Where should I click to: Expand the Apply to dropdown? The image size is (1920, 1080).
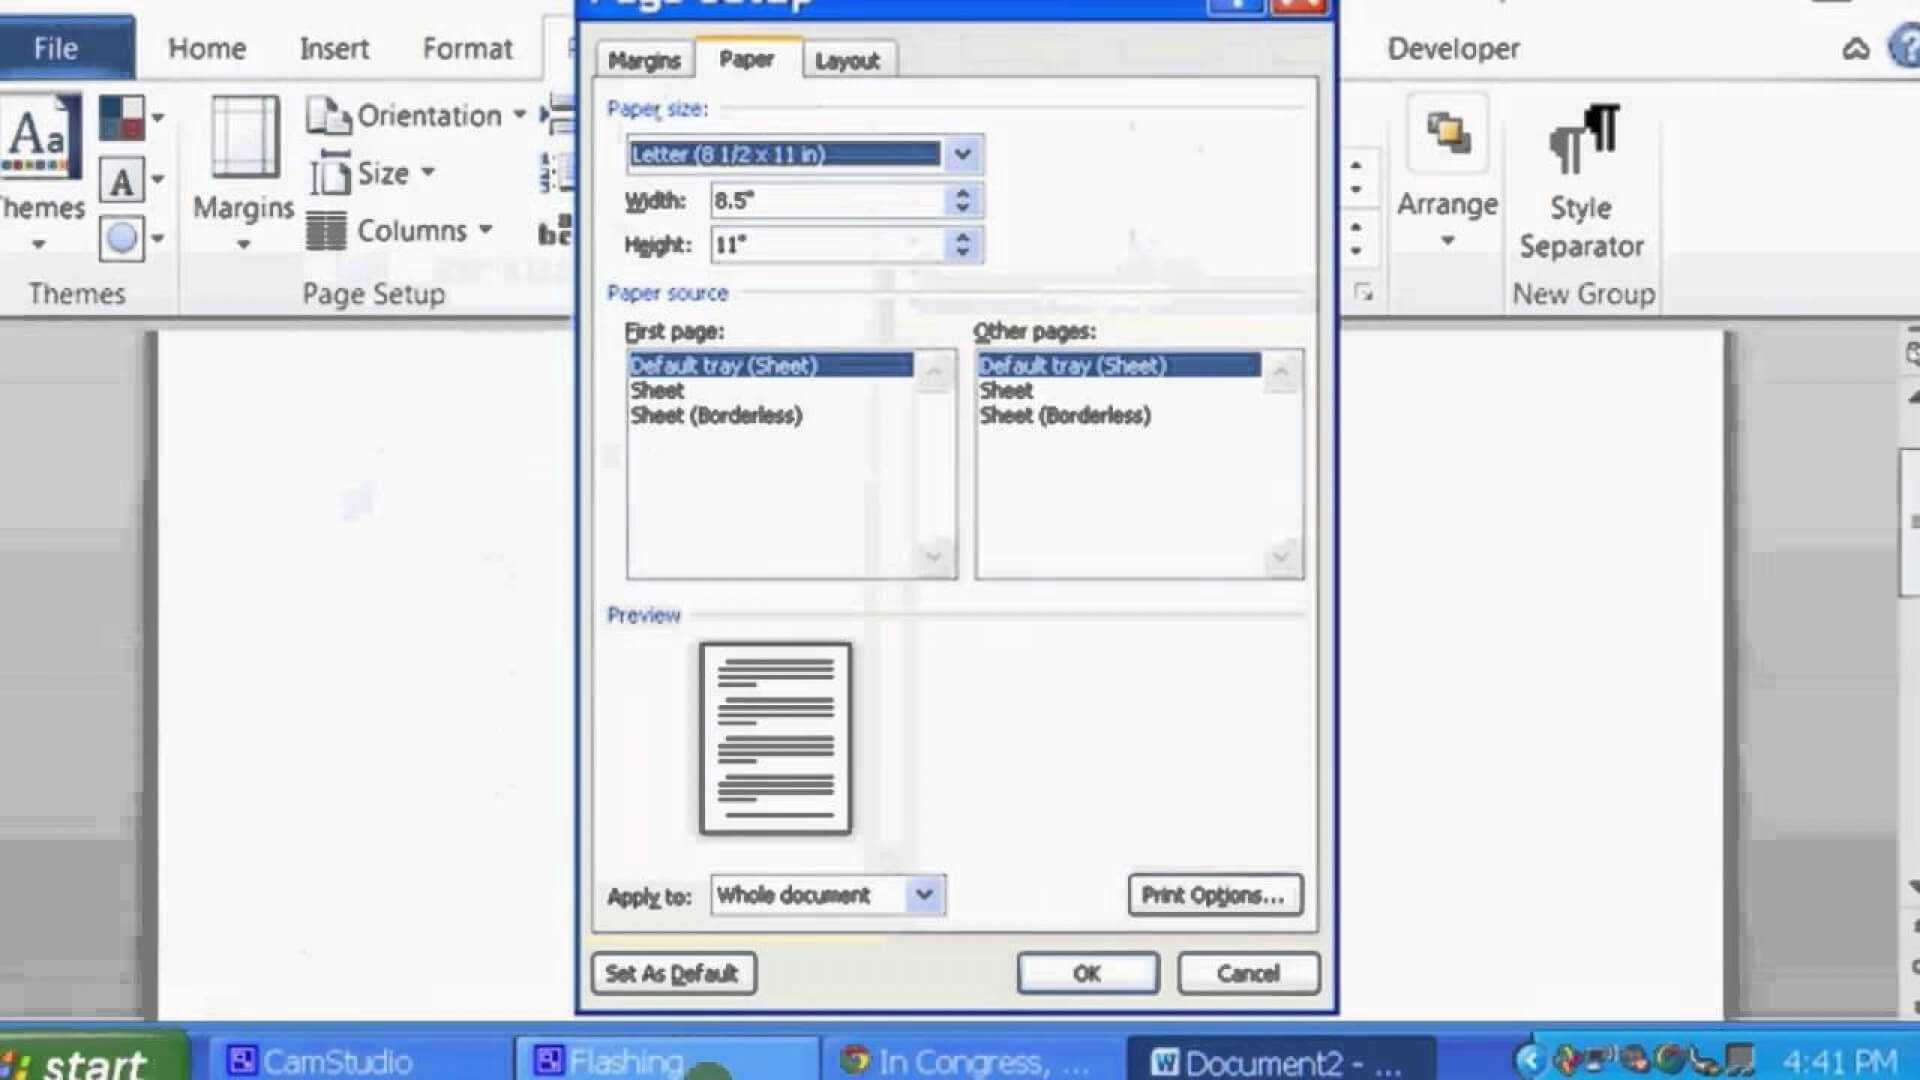pos(926,895)
